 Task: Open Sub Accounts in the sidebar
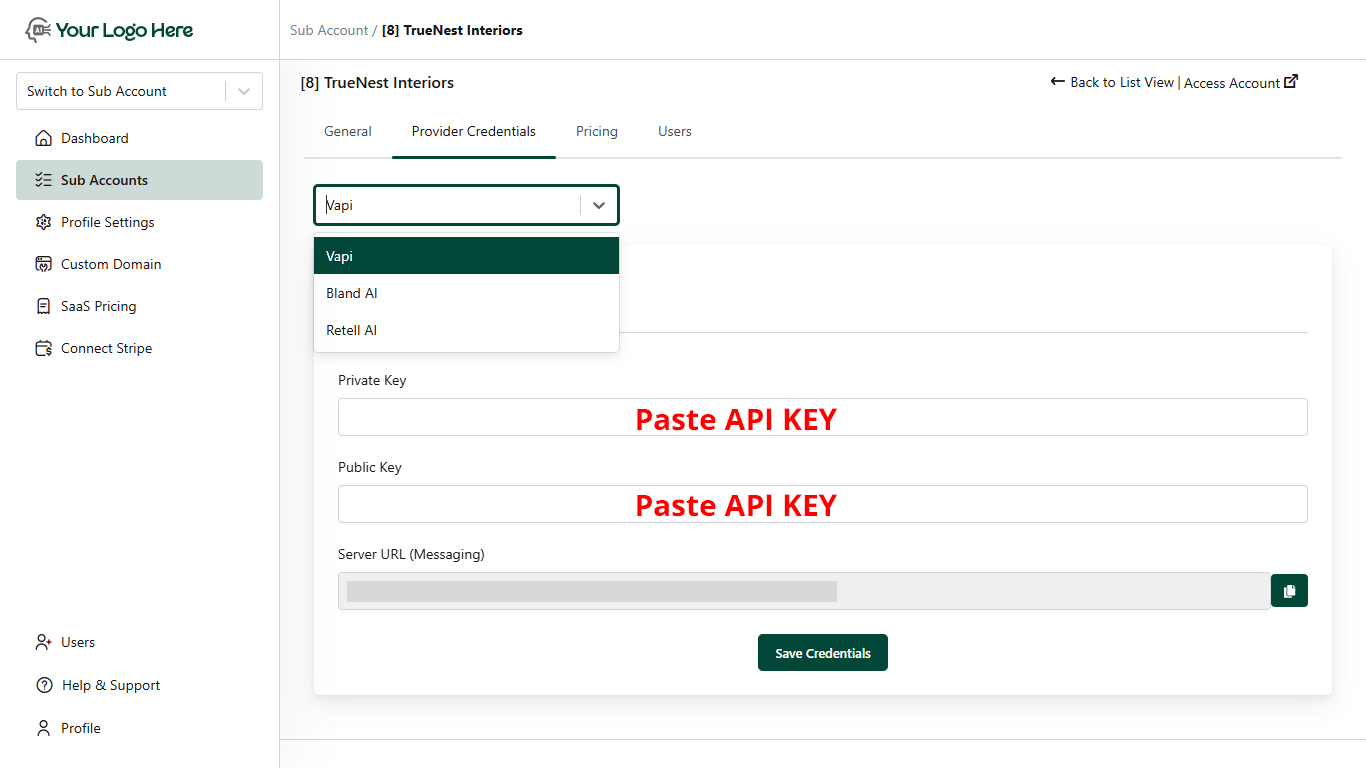tap(139, 180)
